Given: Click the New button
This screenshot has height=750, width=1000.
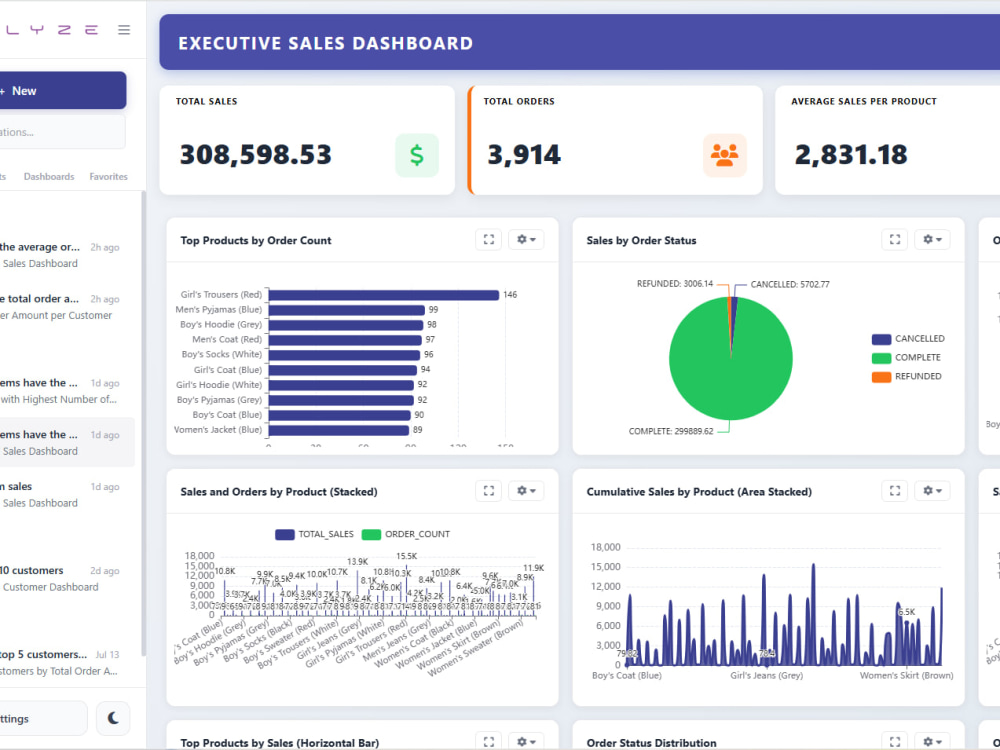Looking at the screenshot, I should tap(62, 91).
